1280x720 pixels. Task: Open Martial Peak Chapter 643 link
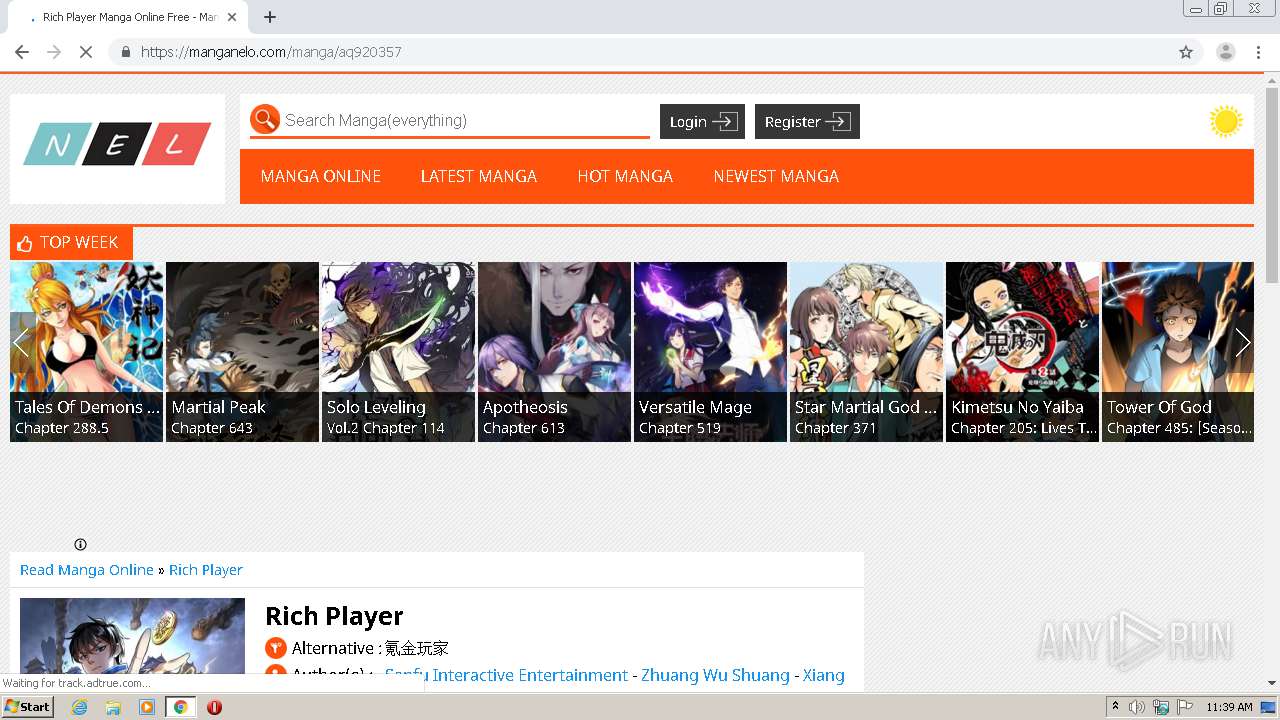[212, 428]
